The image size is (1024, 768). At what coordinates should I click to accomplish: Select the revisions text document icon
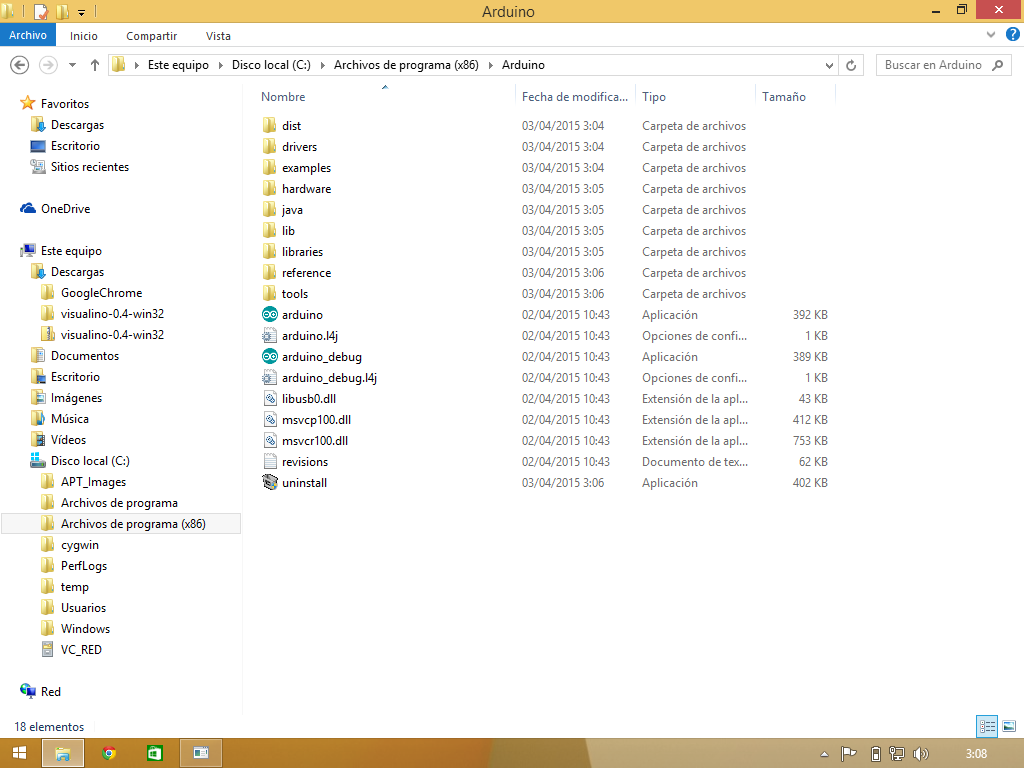click(270, 462)
